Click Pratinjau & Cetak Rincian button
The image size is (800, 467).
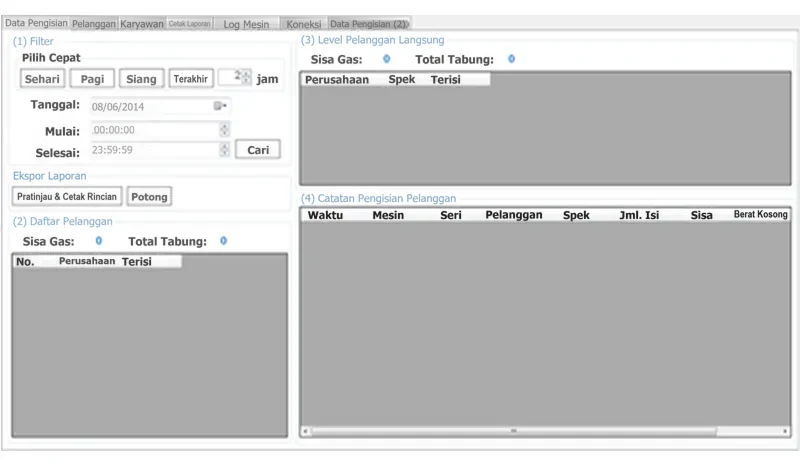(67, 196)
